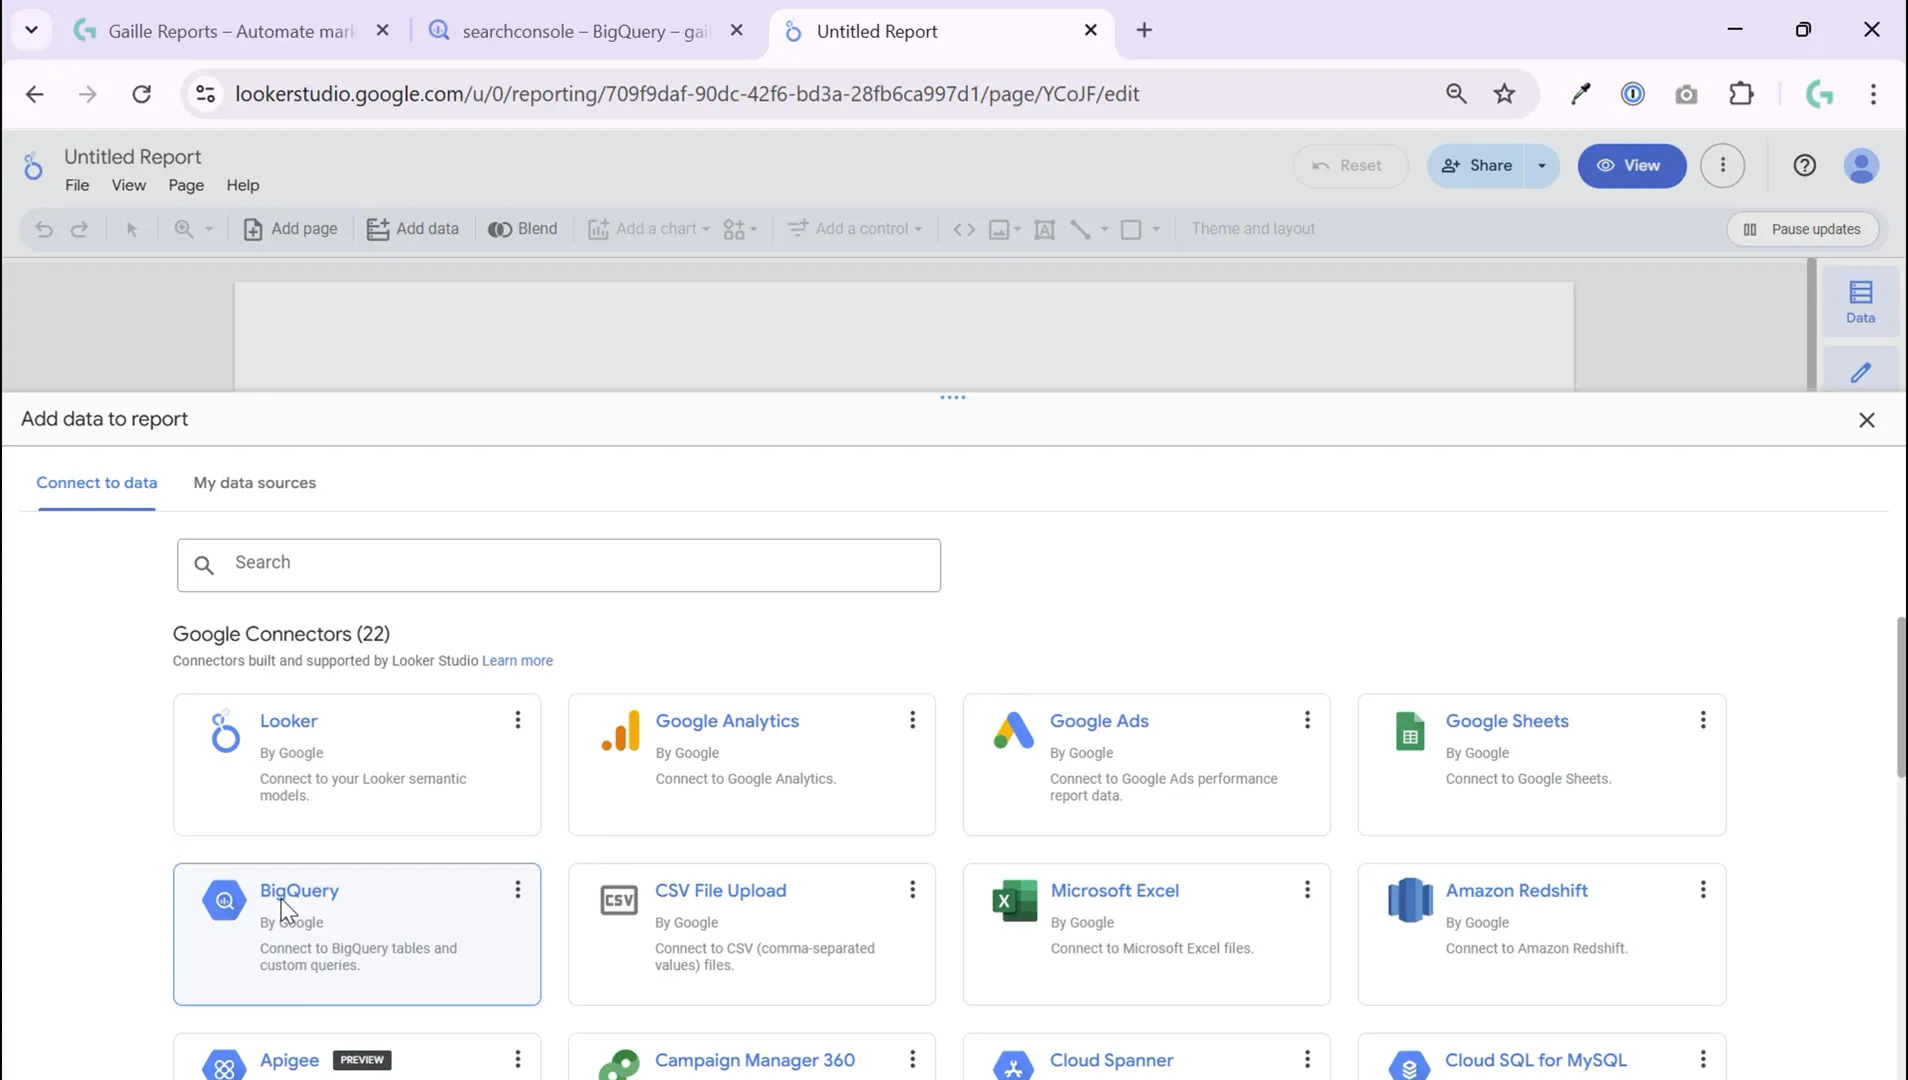Open more options for Google Analytics connector

tap(912, 720)
